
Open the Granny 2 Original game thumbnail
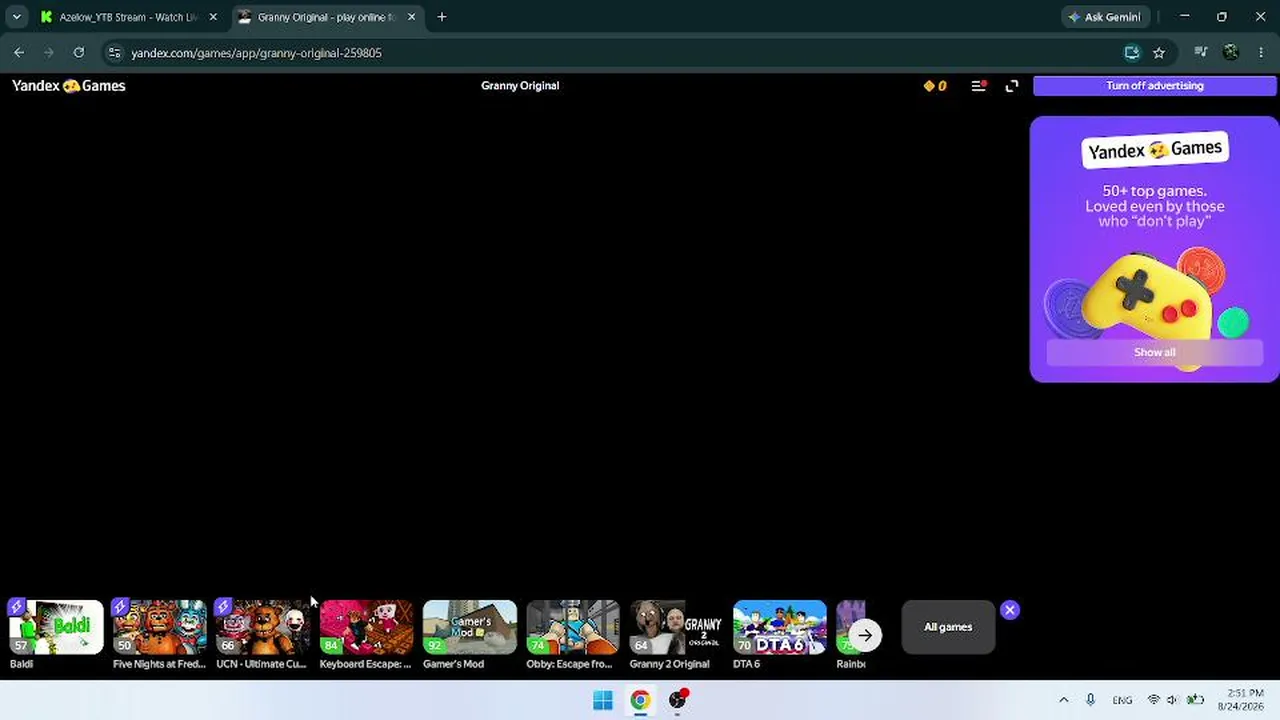(676, 627)
